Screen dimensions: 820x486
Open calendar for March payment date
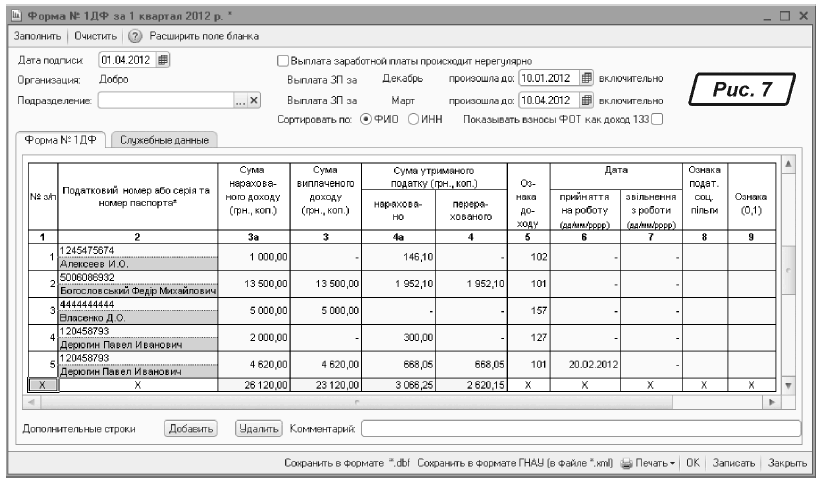588,100
